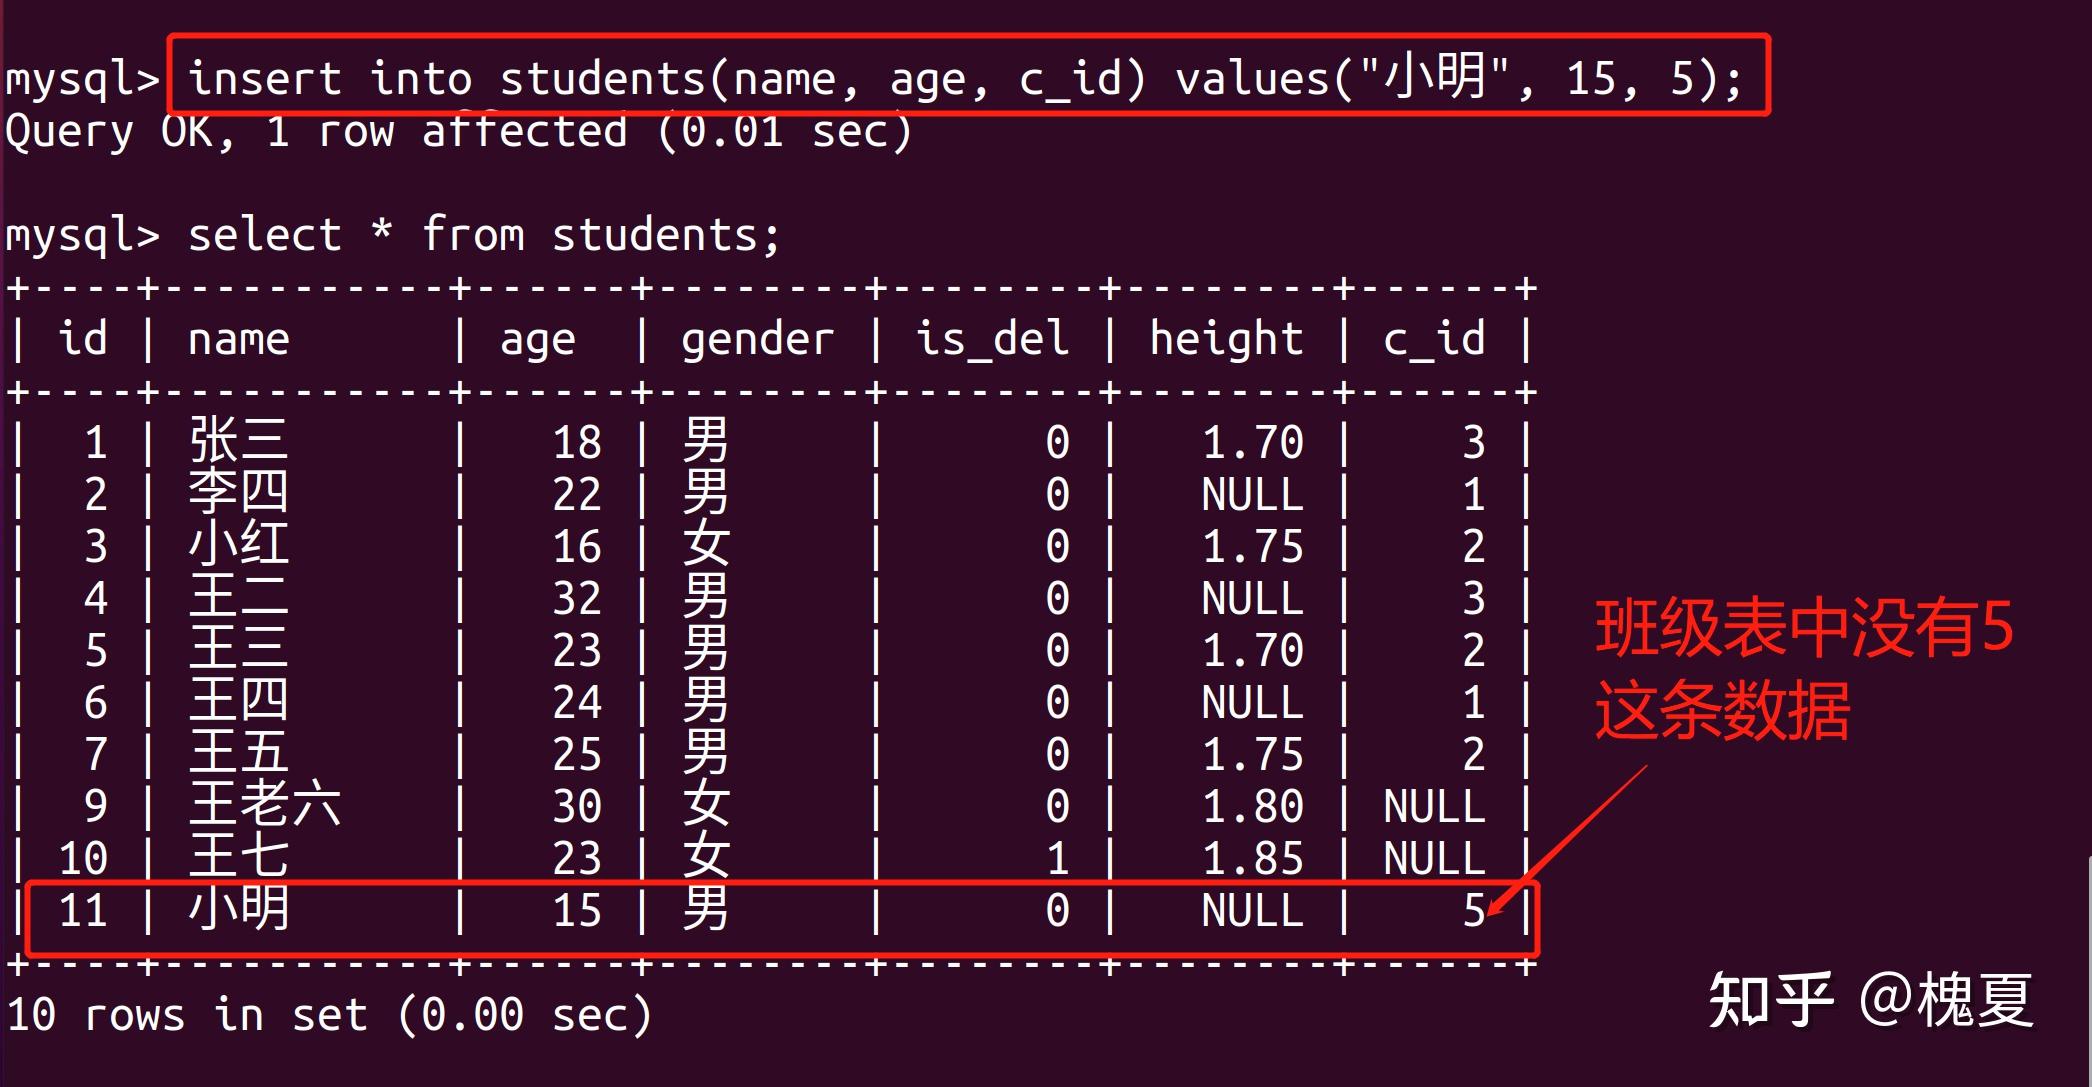Click the "Query OK, 1 row affected" line
Screen dimensions: 2092x1087
coord(459,131)
